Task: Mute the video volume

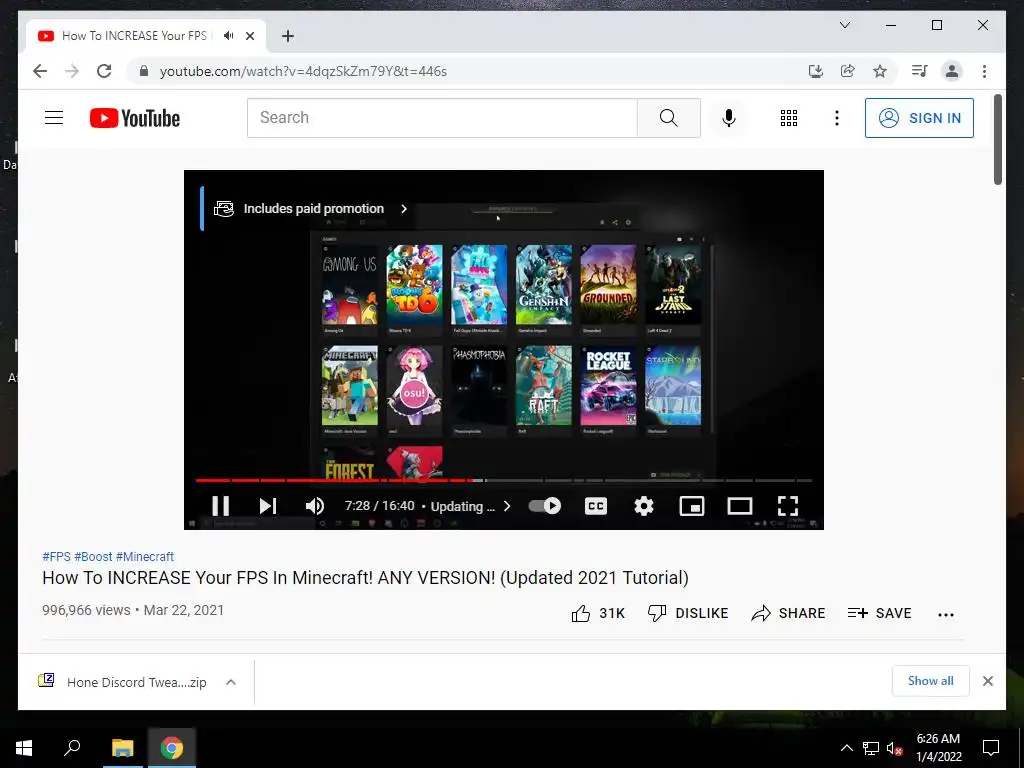Action: coord(315,506)
